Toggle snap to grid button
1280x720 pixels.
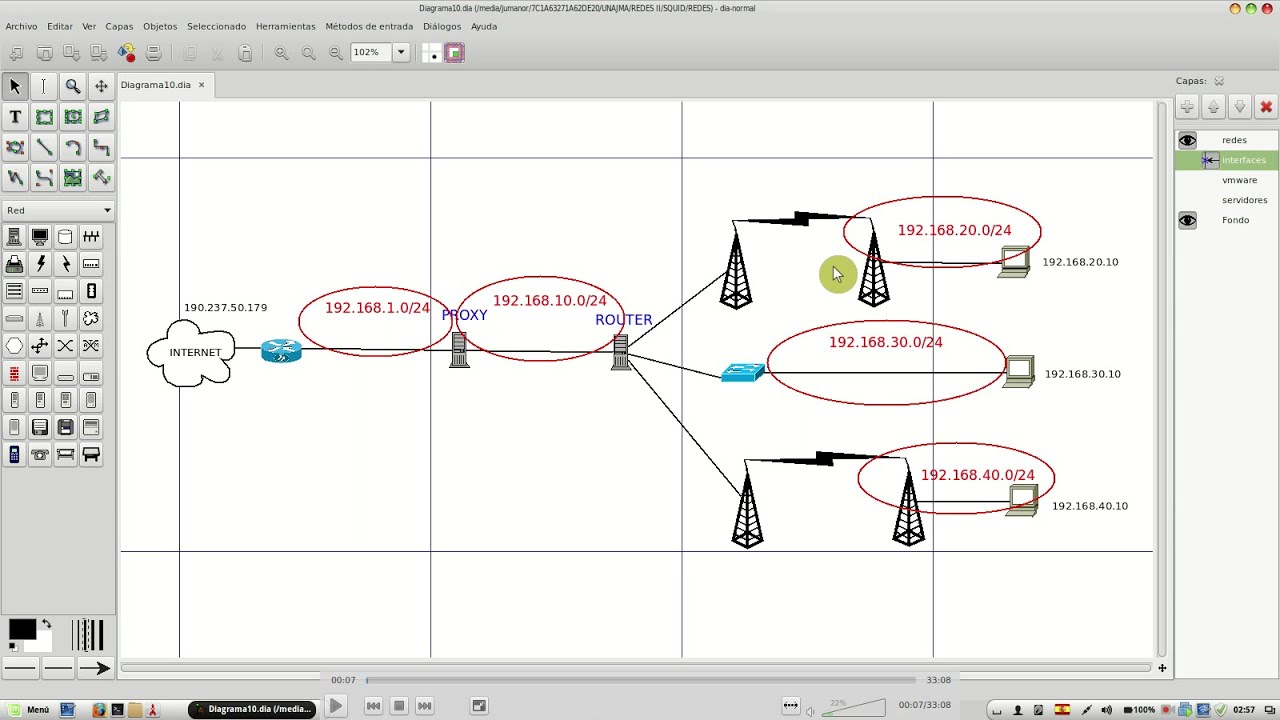point(431,52)
